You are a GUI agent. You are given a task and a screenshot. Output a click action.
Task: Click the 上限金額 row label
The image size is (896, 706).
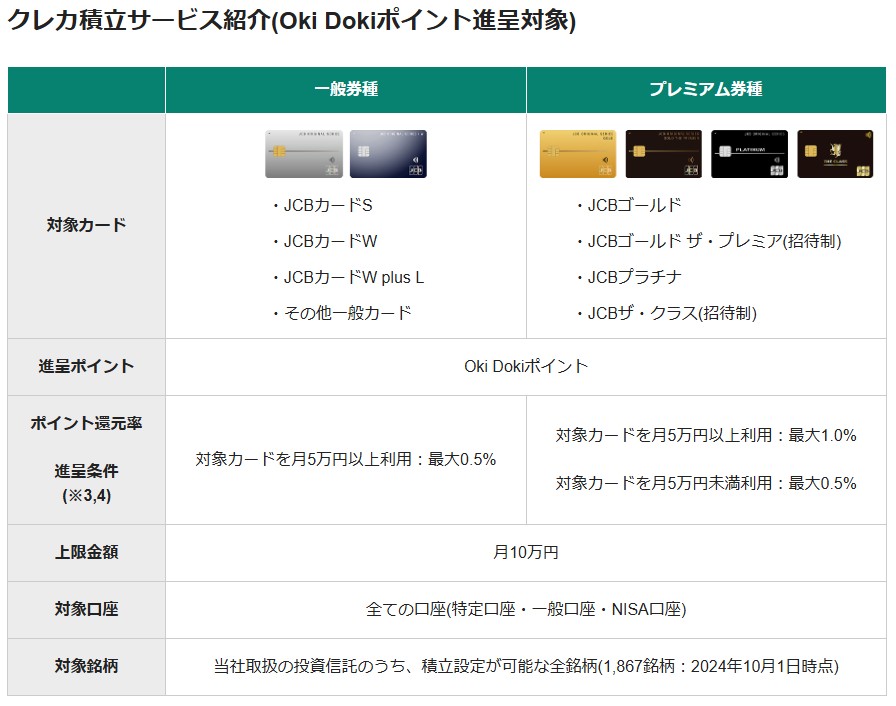(x=86, y=552)
